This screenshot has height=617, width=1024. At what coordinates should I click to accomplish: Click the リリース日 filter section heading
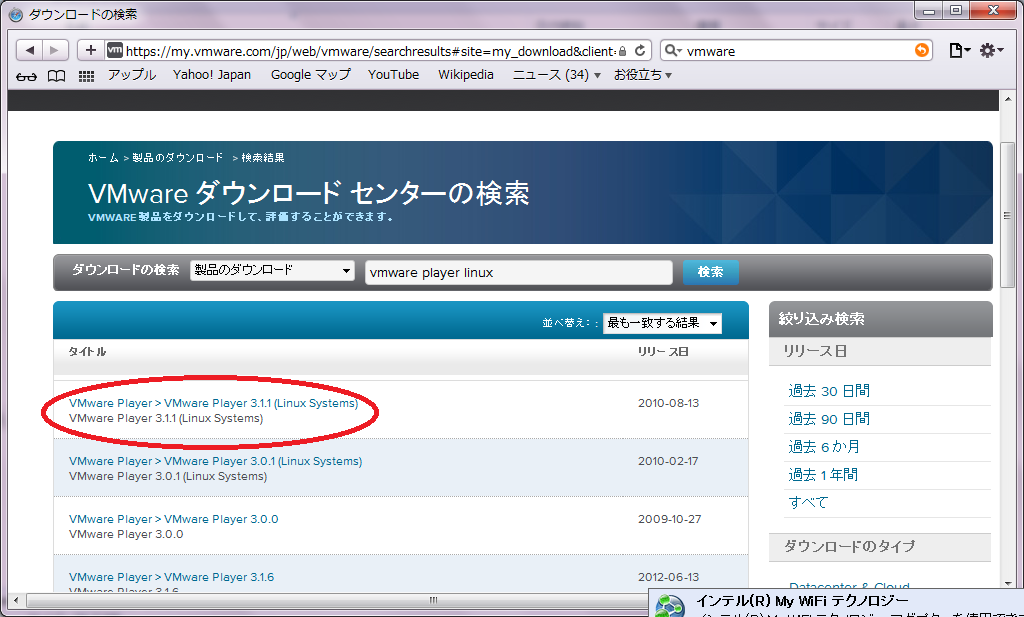(815, 352)
